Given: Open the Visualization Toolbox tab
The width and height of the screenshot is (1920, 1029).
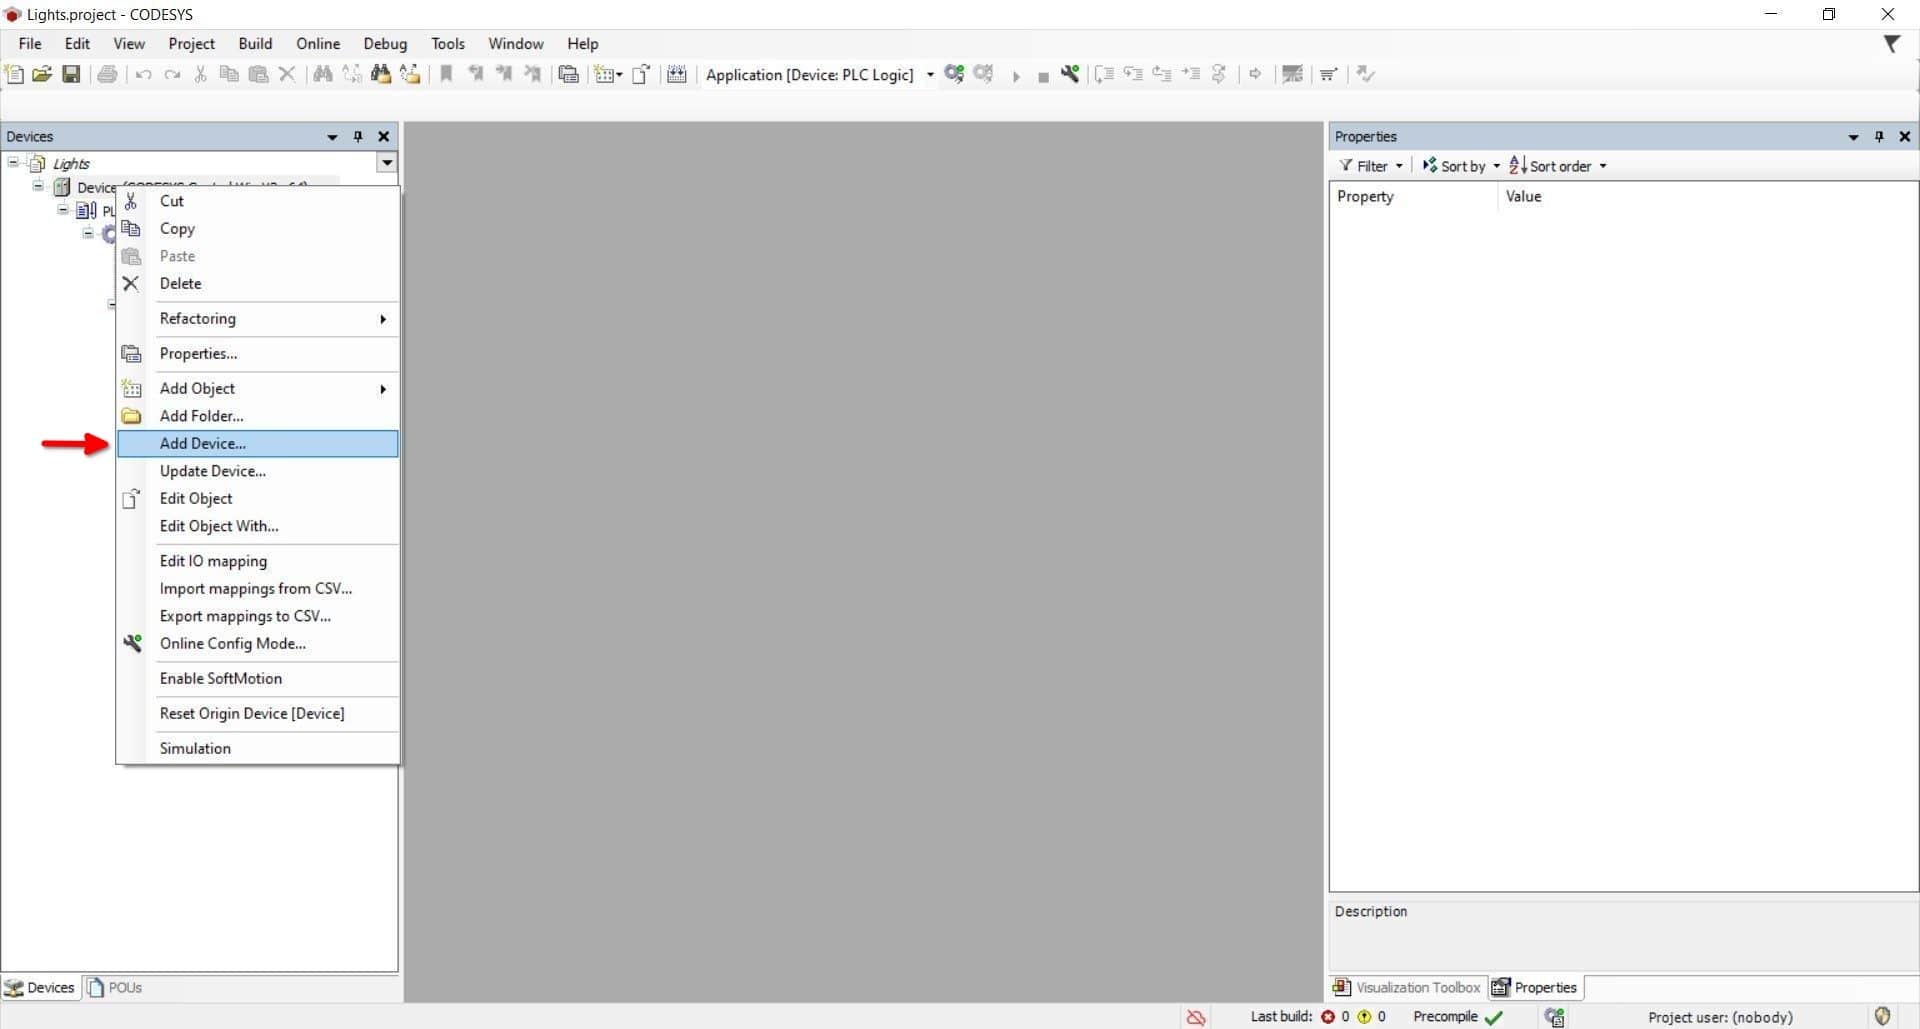Looking at the screenshot, I should 1407,987.
